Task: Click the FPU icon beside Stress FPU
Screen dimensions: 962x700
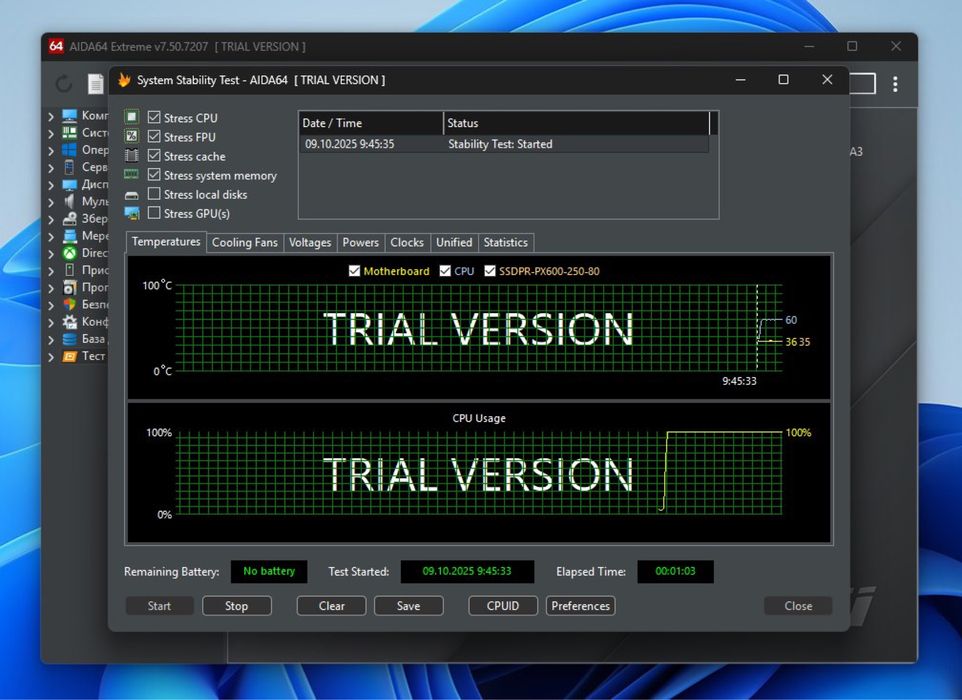Action: [x=131, y=136]
